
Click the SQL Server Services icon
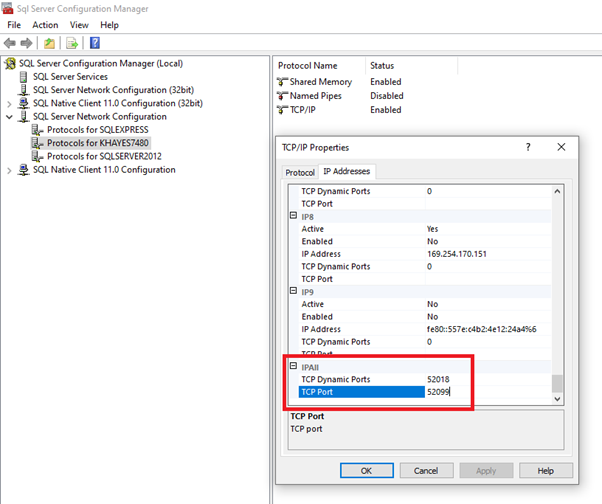[23, 77]
